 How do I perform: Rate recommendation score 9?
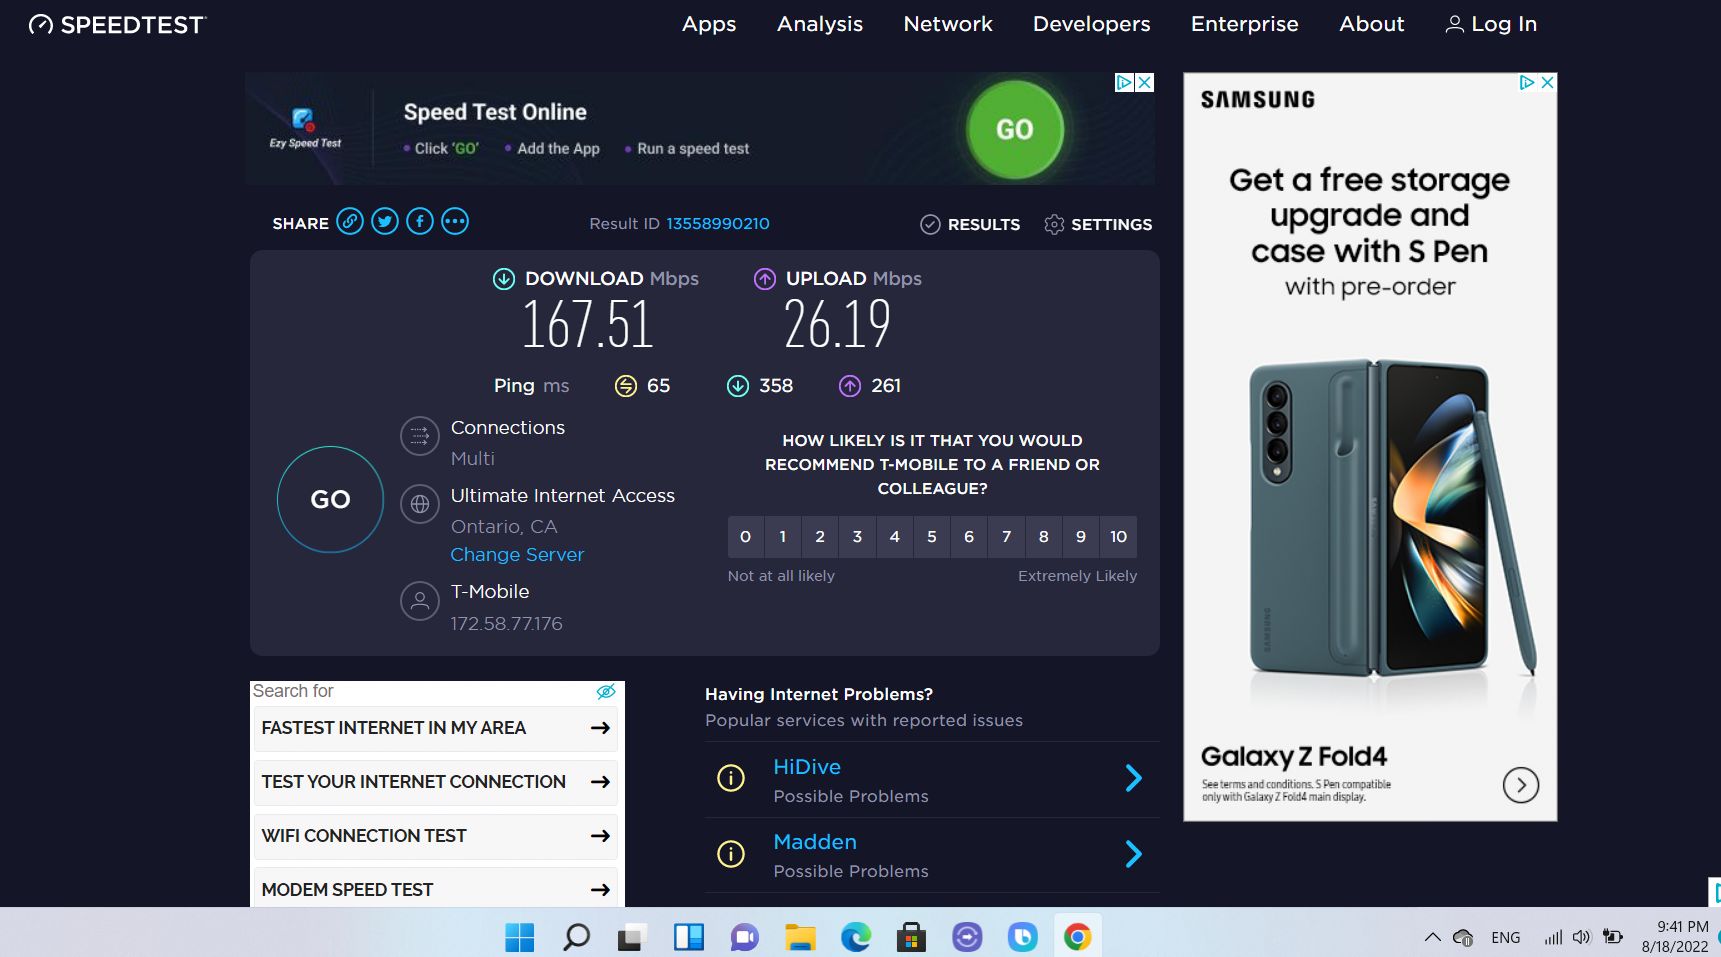click(1081, 537)
